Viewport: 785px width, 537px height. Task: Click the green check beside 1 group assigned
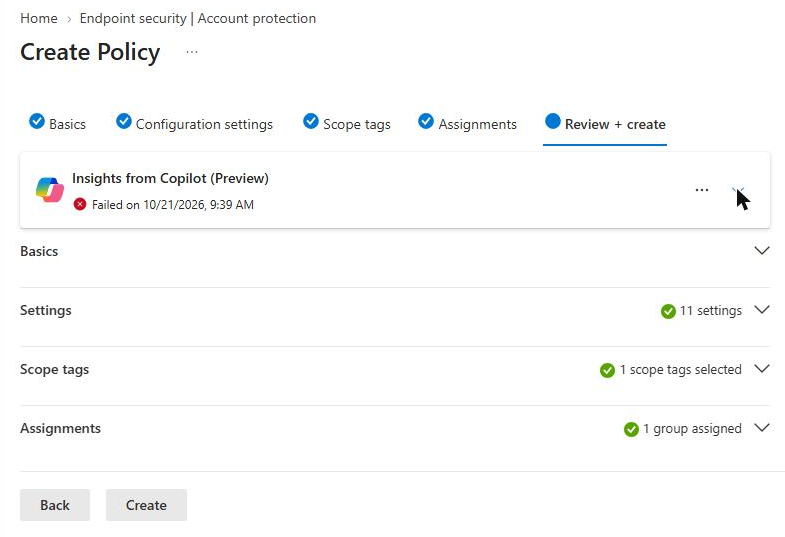[x=631, y=429]
